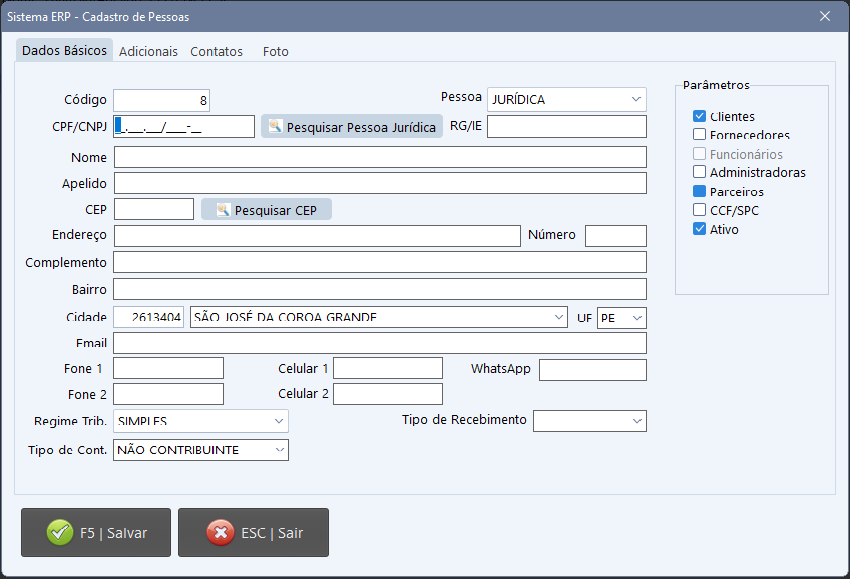
Task: Open the Contatos tab
Action: (x=216, y=51)
